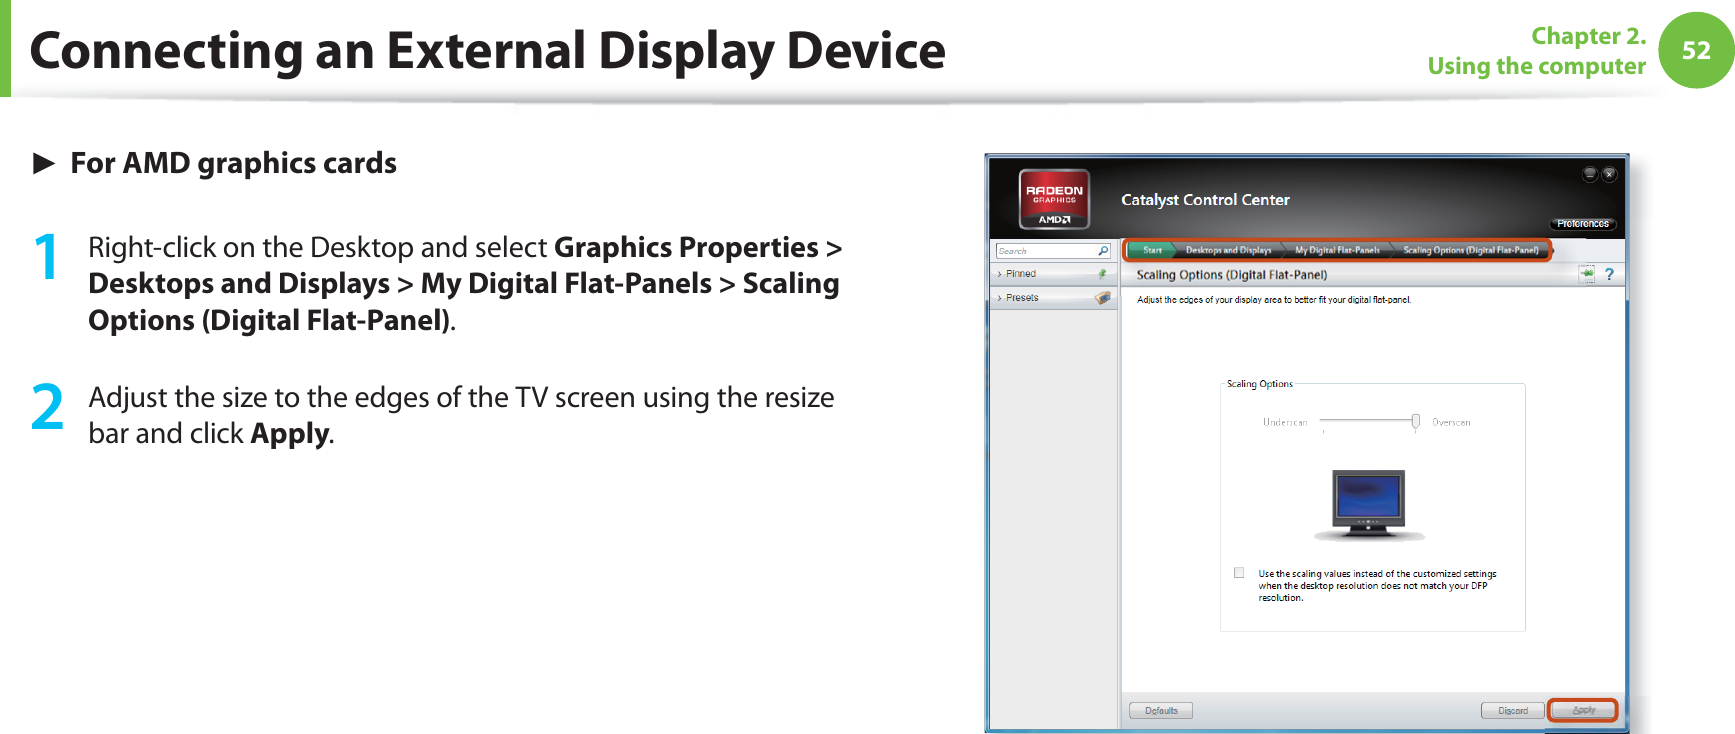Click 'Adjust the edges of your display' description
1735x734 pixels.
pos(1274,300)
